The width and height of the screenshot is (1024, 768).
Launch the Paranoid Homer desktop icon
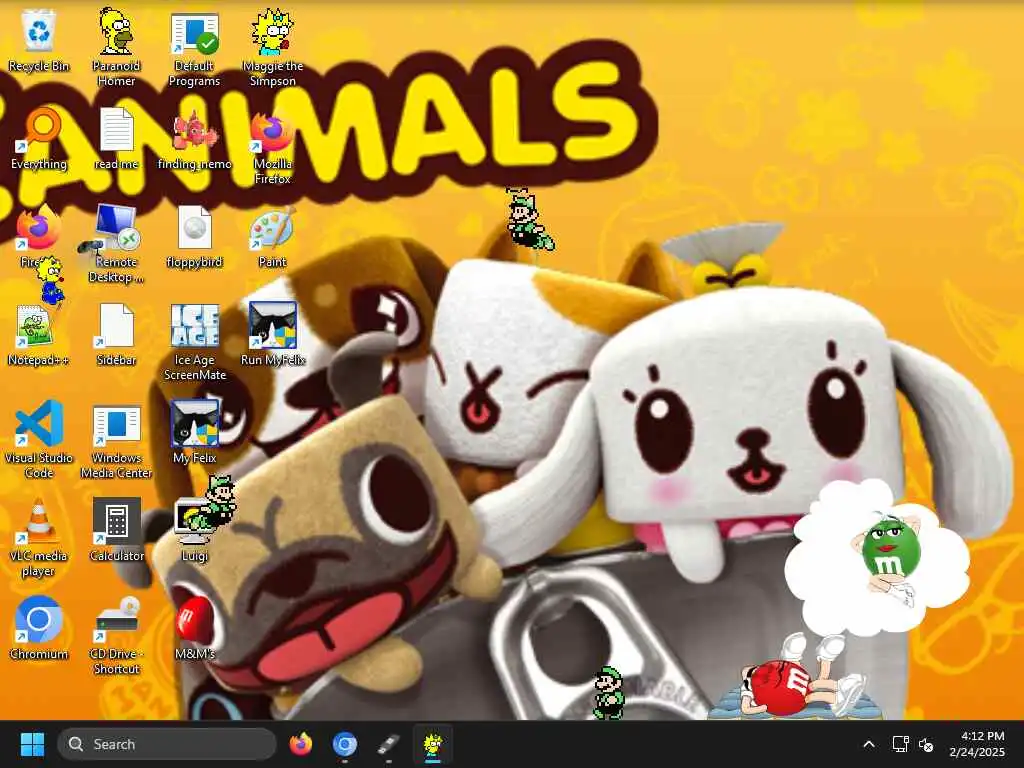[116, 47]
